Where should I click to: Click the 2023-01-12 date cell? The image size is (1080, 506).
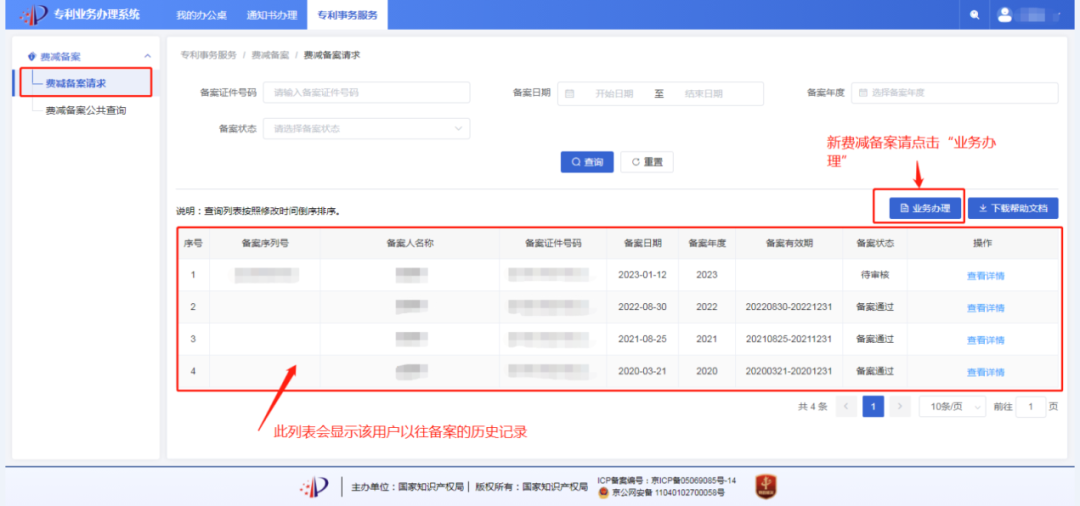pos(643,275)
